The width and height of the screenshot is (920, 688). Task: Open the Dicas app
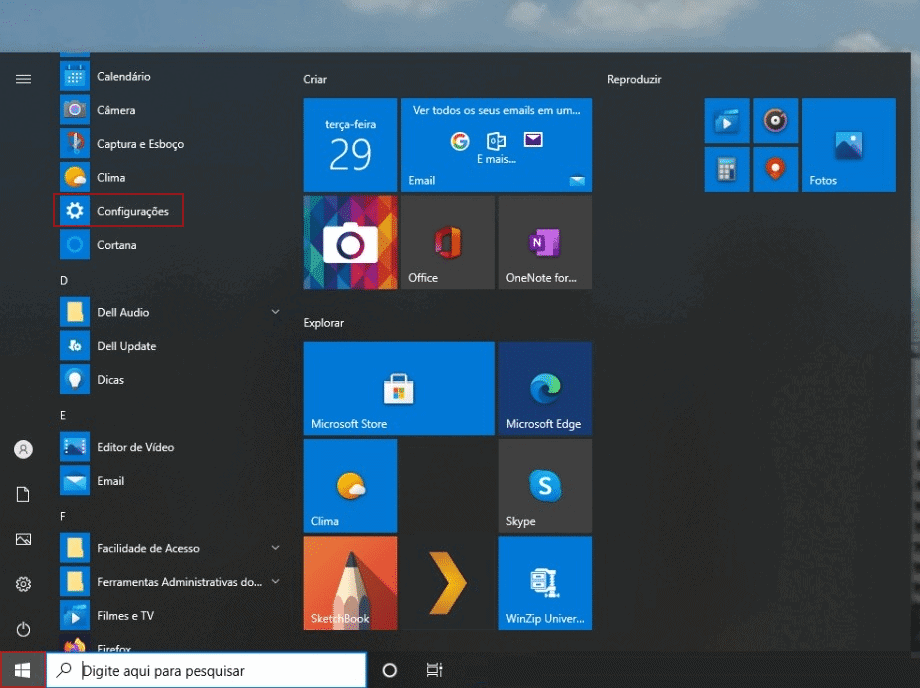coord(170,379)
